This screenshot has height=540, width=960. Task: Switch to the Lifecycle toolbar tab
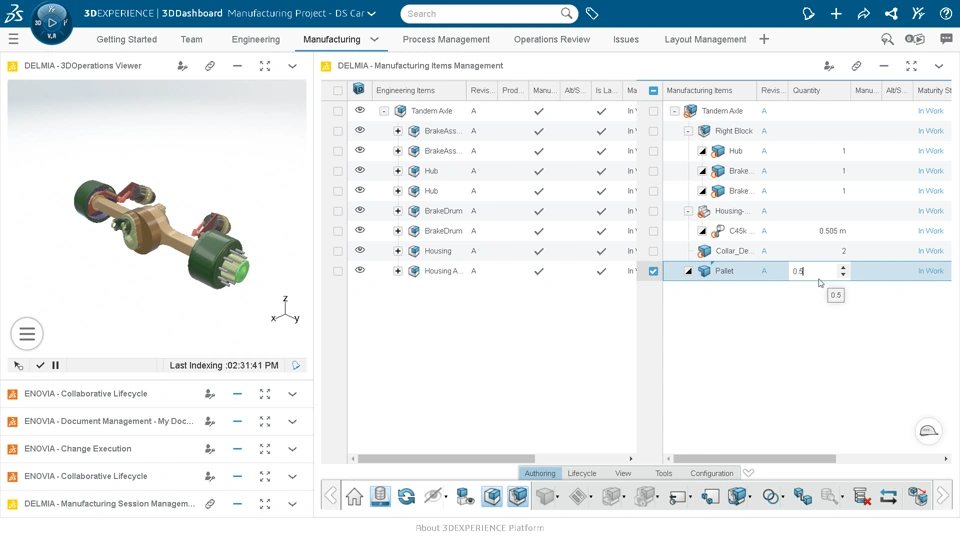pyautogui.click(x=582, y=473)
